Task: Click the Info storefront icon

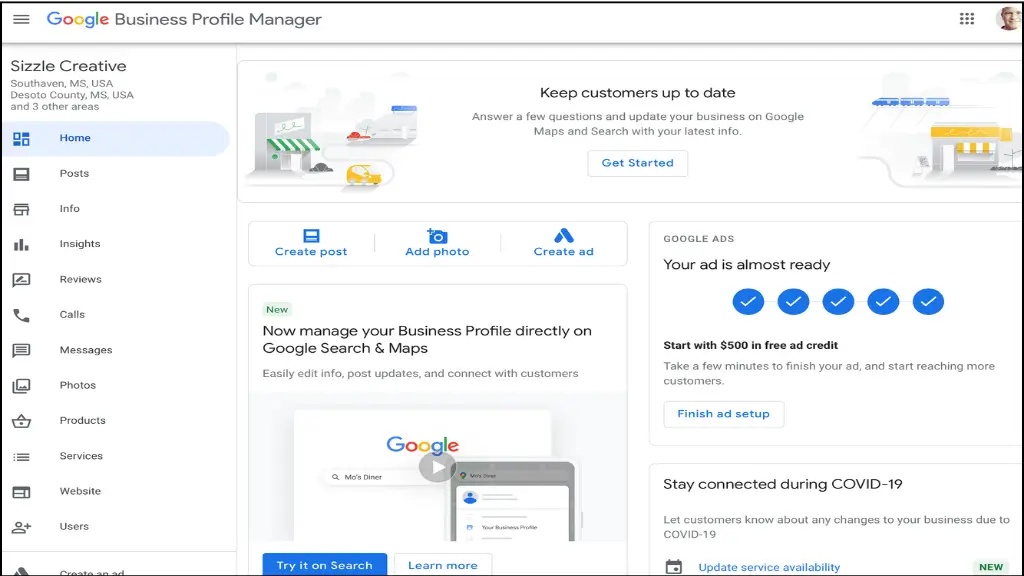Action: pyautogui.click(x=21, y=209)
